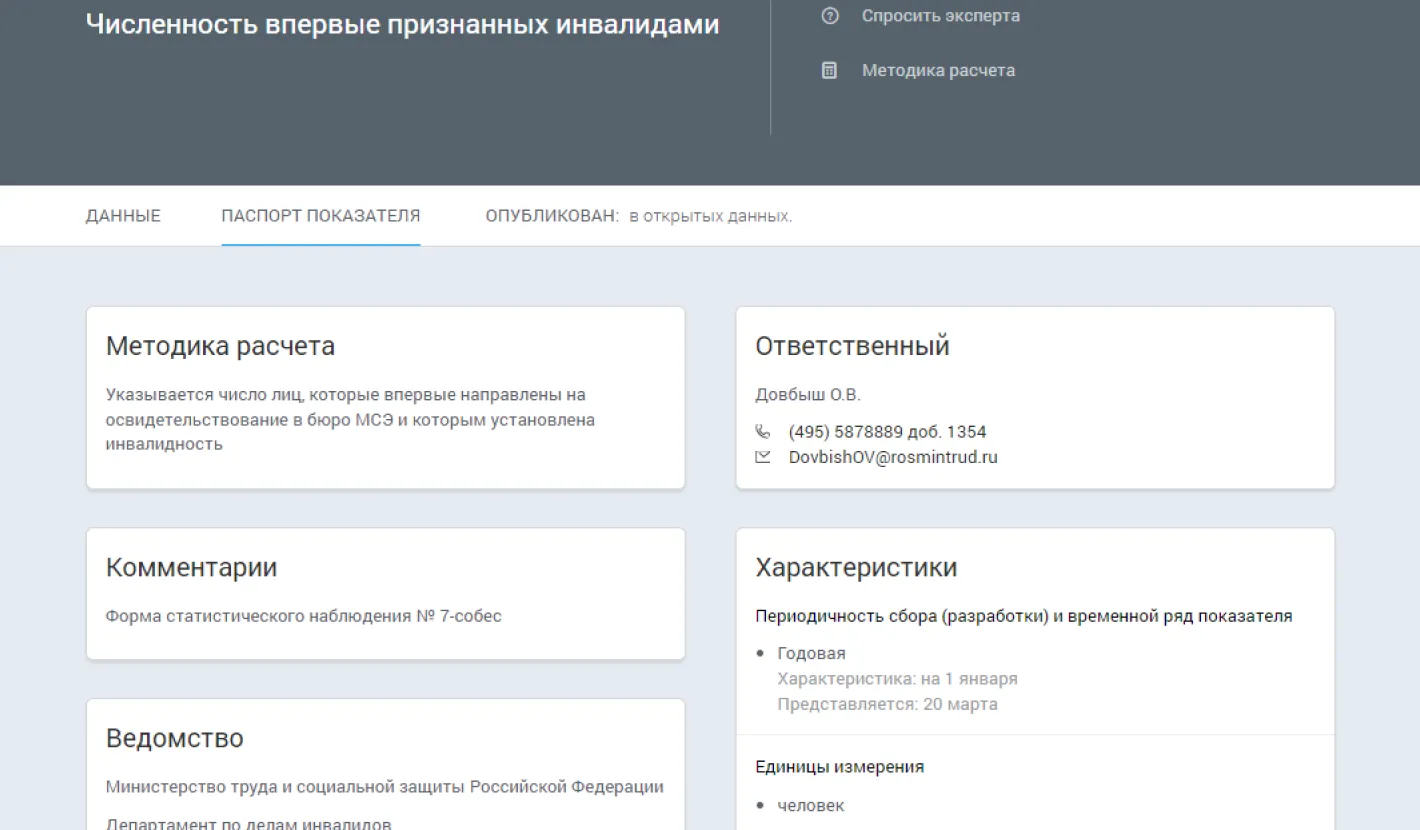The image size is (1420, 830).
Task: Click the phone icon in Ответственный card
Action: coord(763,432)
